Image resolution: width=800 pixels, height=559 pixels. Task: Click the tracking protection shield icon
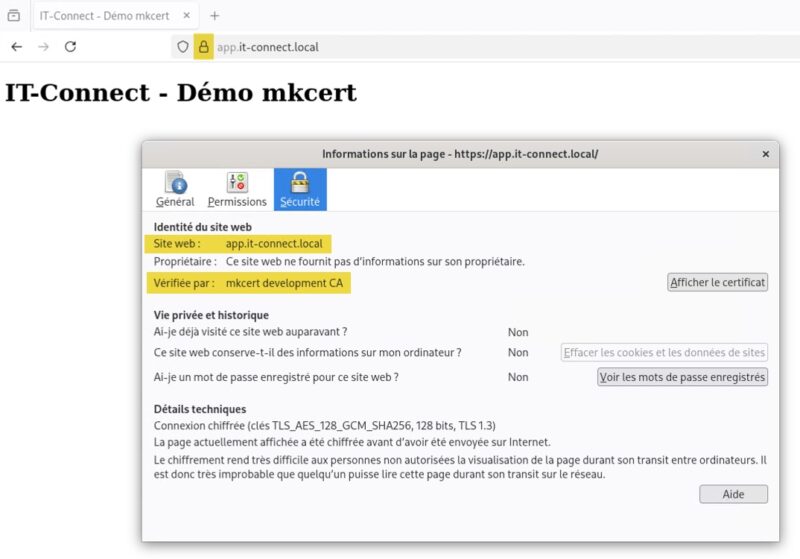click(183, 47)
